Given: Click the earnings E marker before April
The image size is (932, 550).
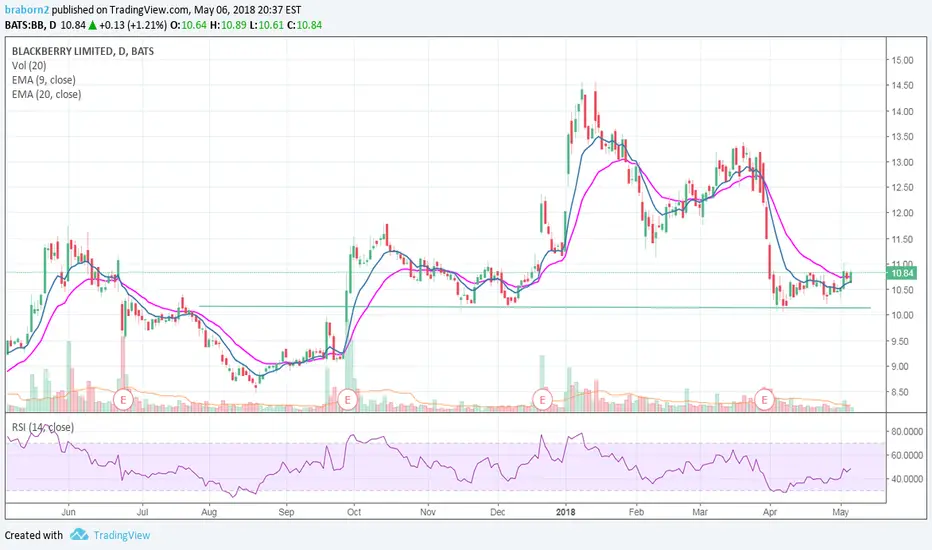Looking at the screenshot, I should [764, 399].
